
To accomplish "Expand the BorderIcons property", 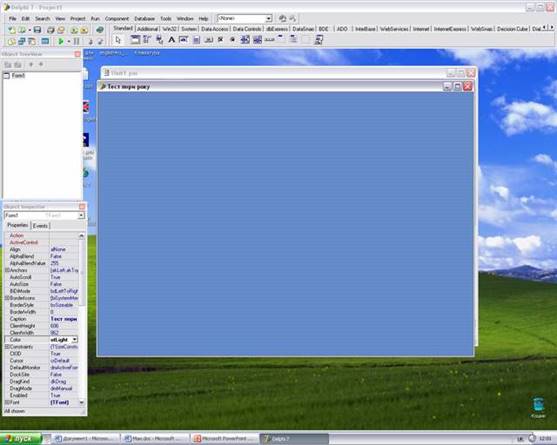I will (x=7, y=298).
